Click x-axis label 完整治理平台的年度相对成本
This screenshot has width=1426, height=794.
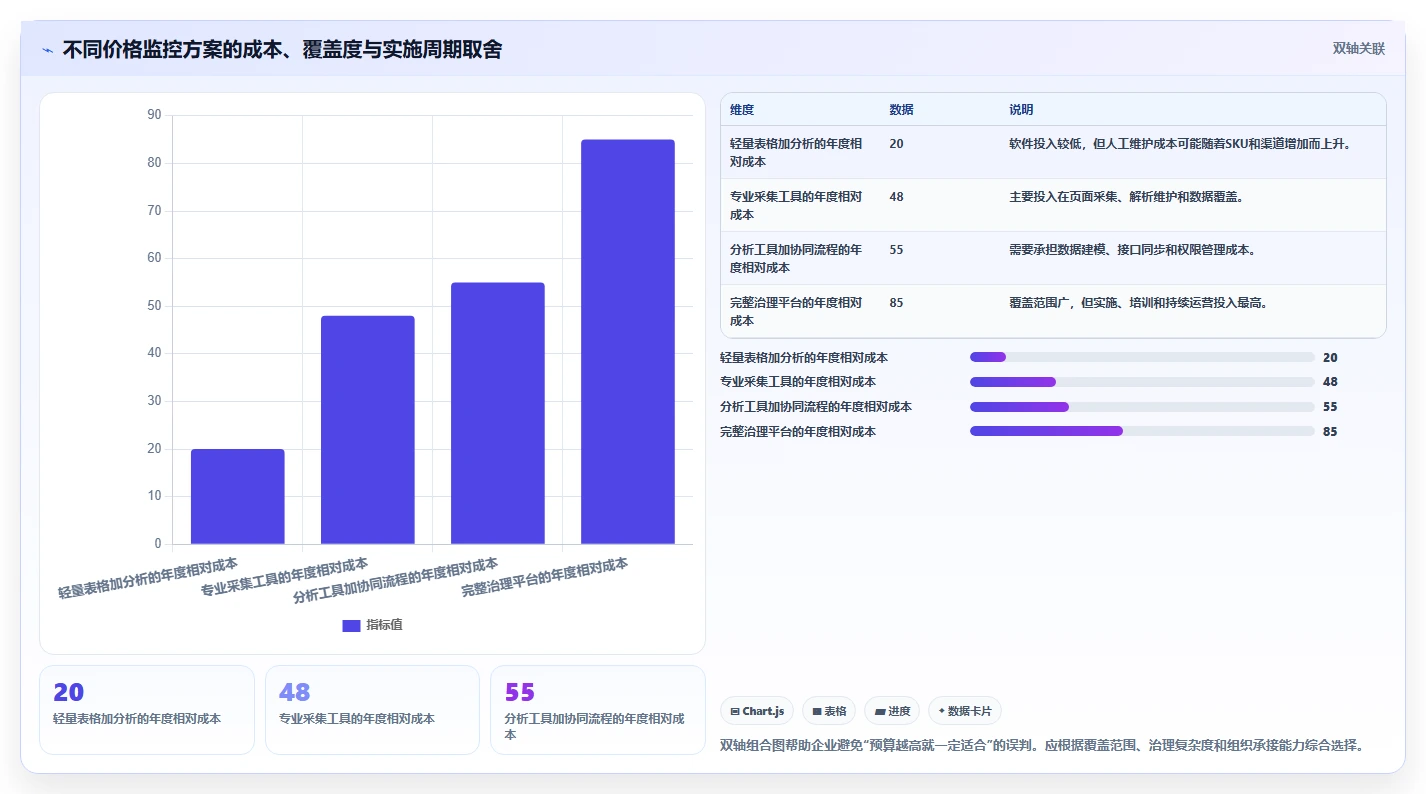(544, 577)
